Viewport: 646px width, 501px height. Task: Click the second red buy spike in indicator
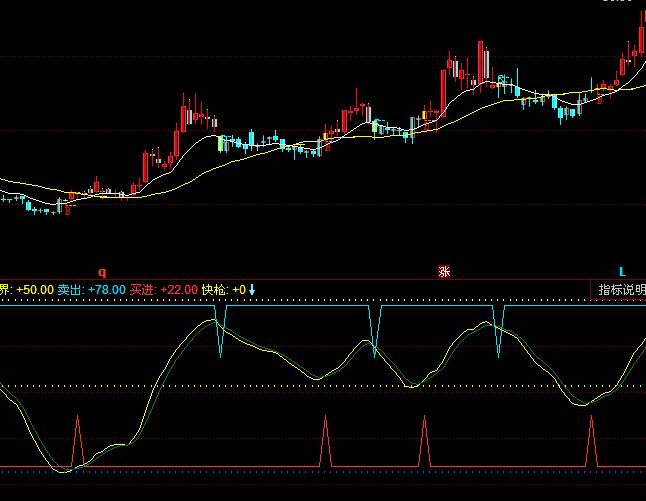pyautogui.click(x=325, y=440)
